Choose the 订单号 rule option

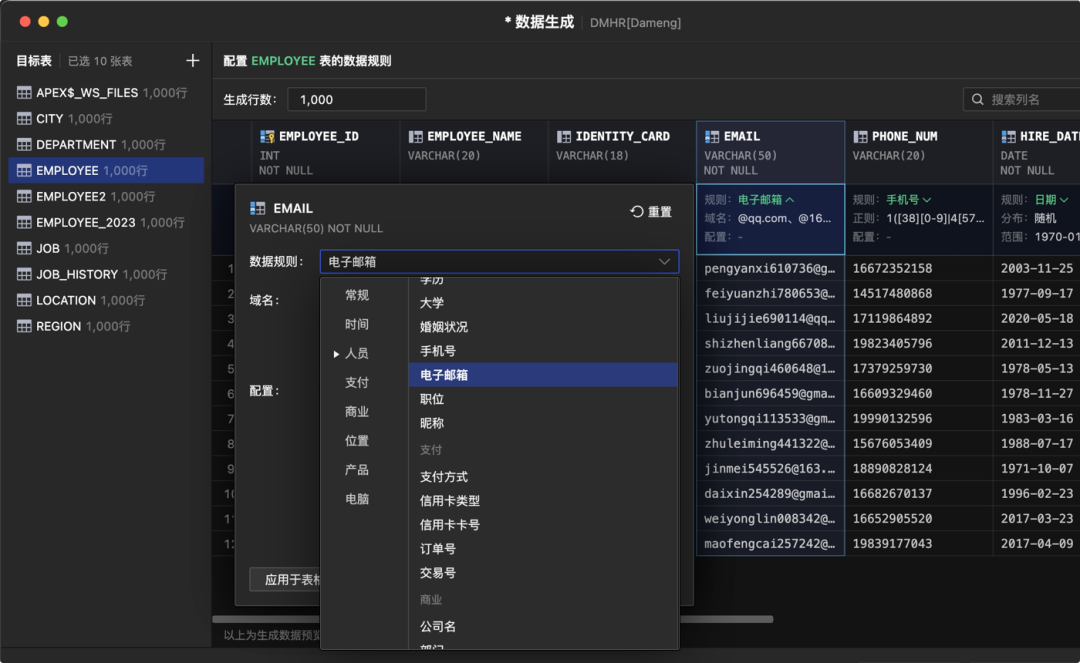[x=543, y=549]
